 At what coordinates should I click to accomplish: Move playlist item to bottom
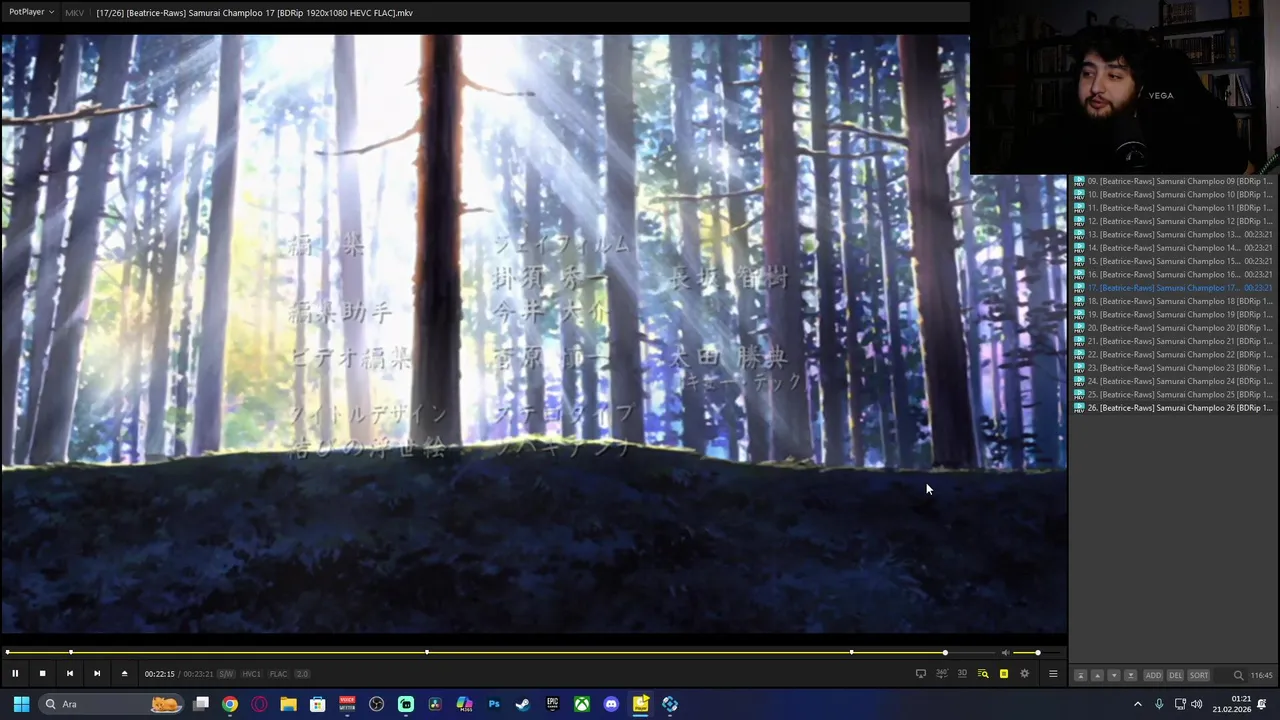click(x=1131, y=676)
